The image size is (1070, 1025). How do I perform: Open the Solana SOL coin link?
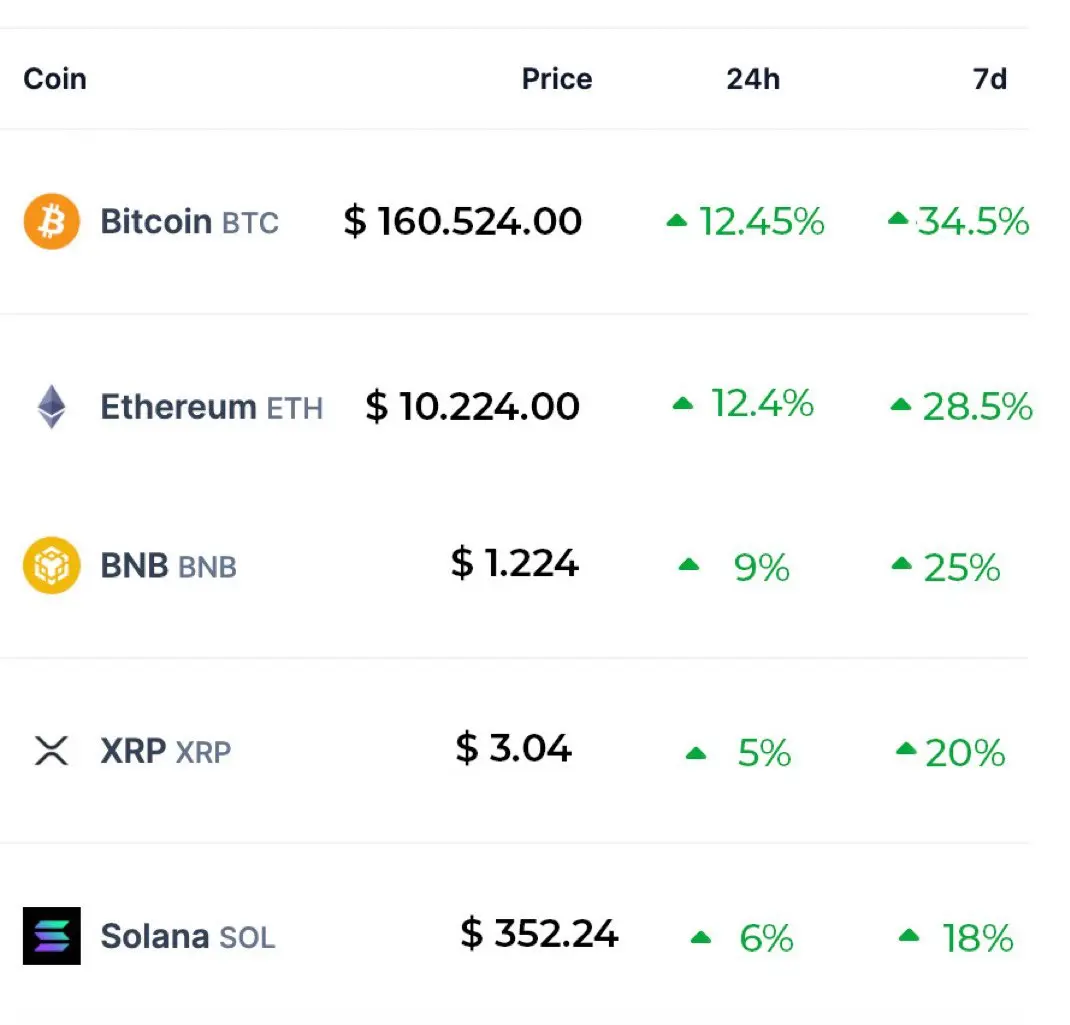point(187,937)
